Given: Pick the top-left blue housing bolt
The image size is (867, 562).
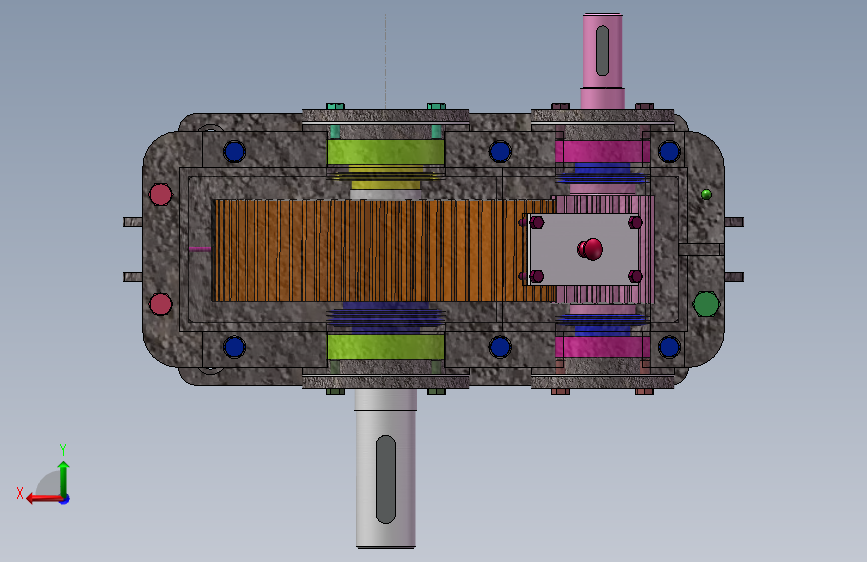Looking at the screenshot, I should [x=234, y=151].
